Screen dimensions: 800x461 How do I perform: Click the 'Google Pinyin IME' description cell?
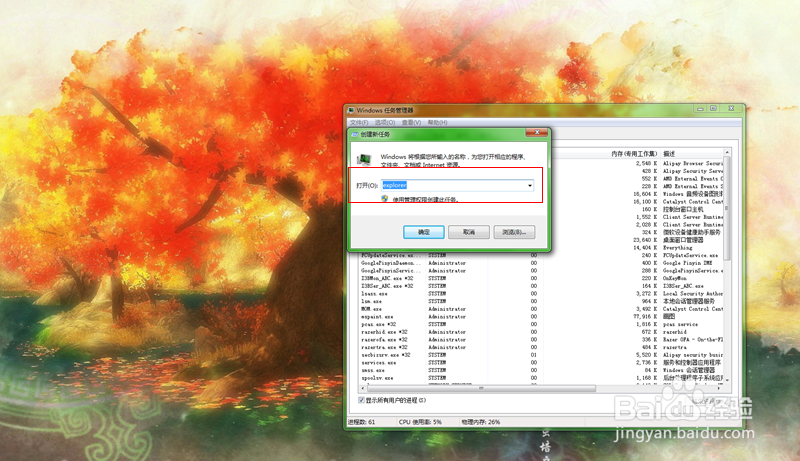click(687, 263)
